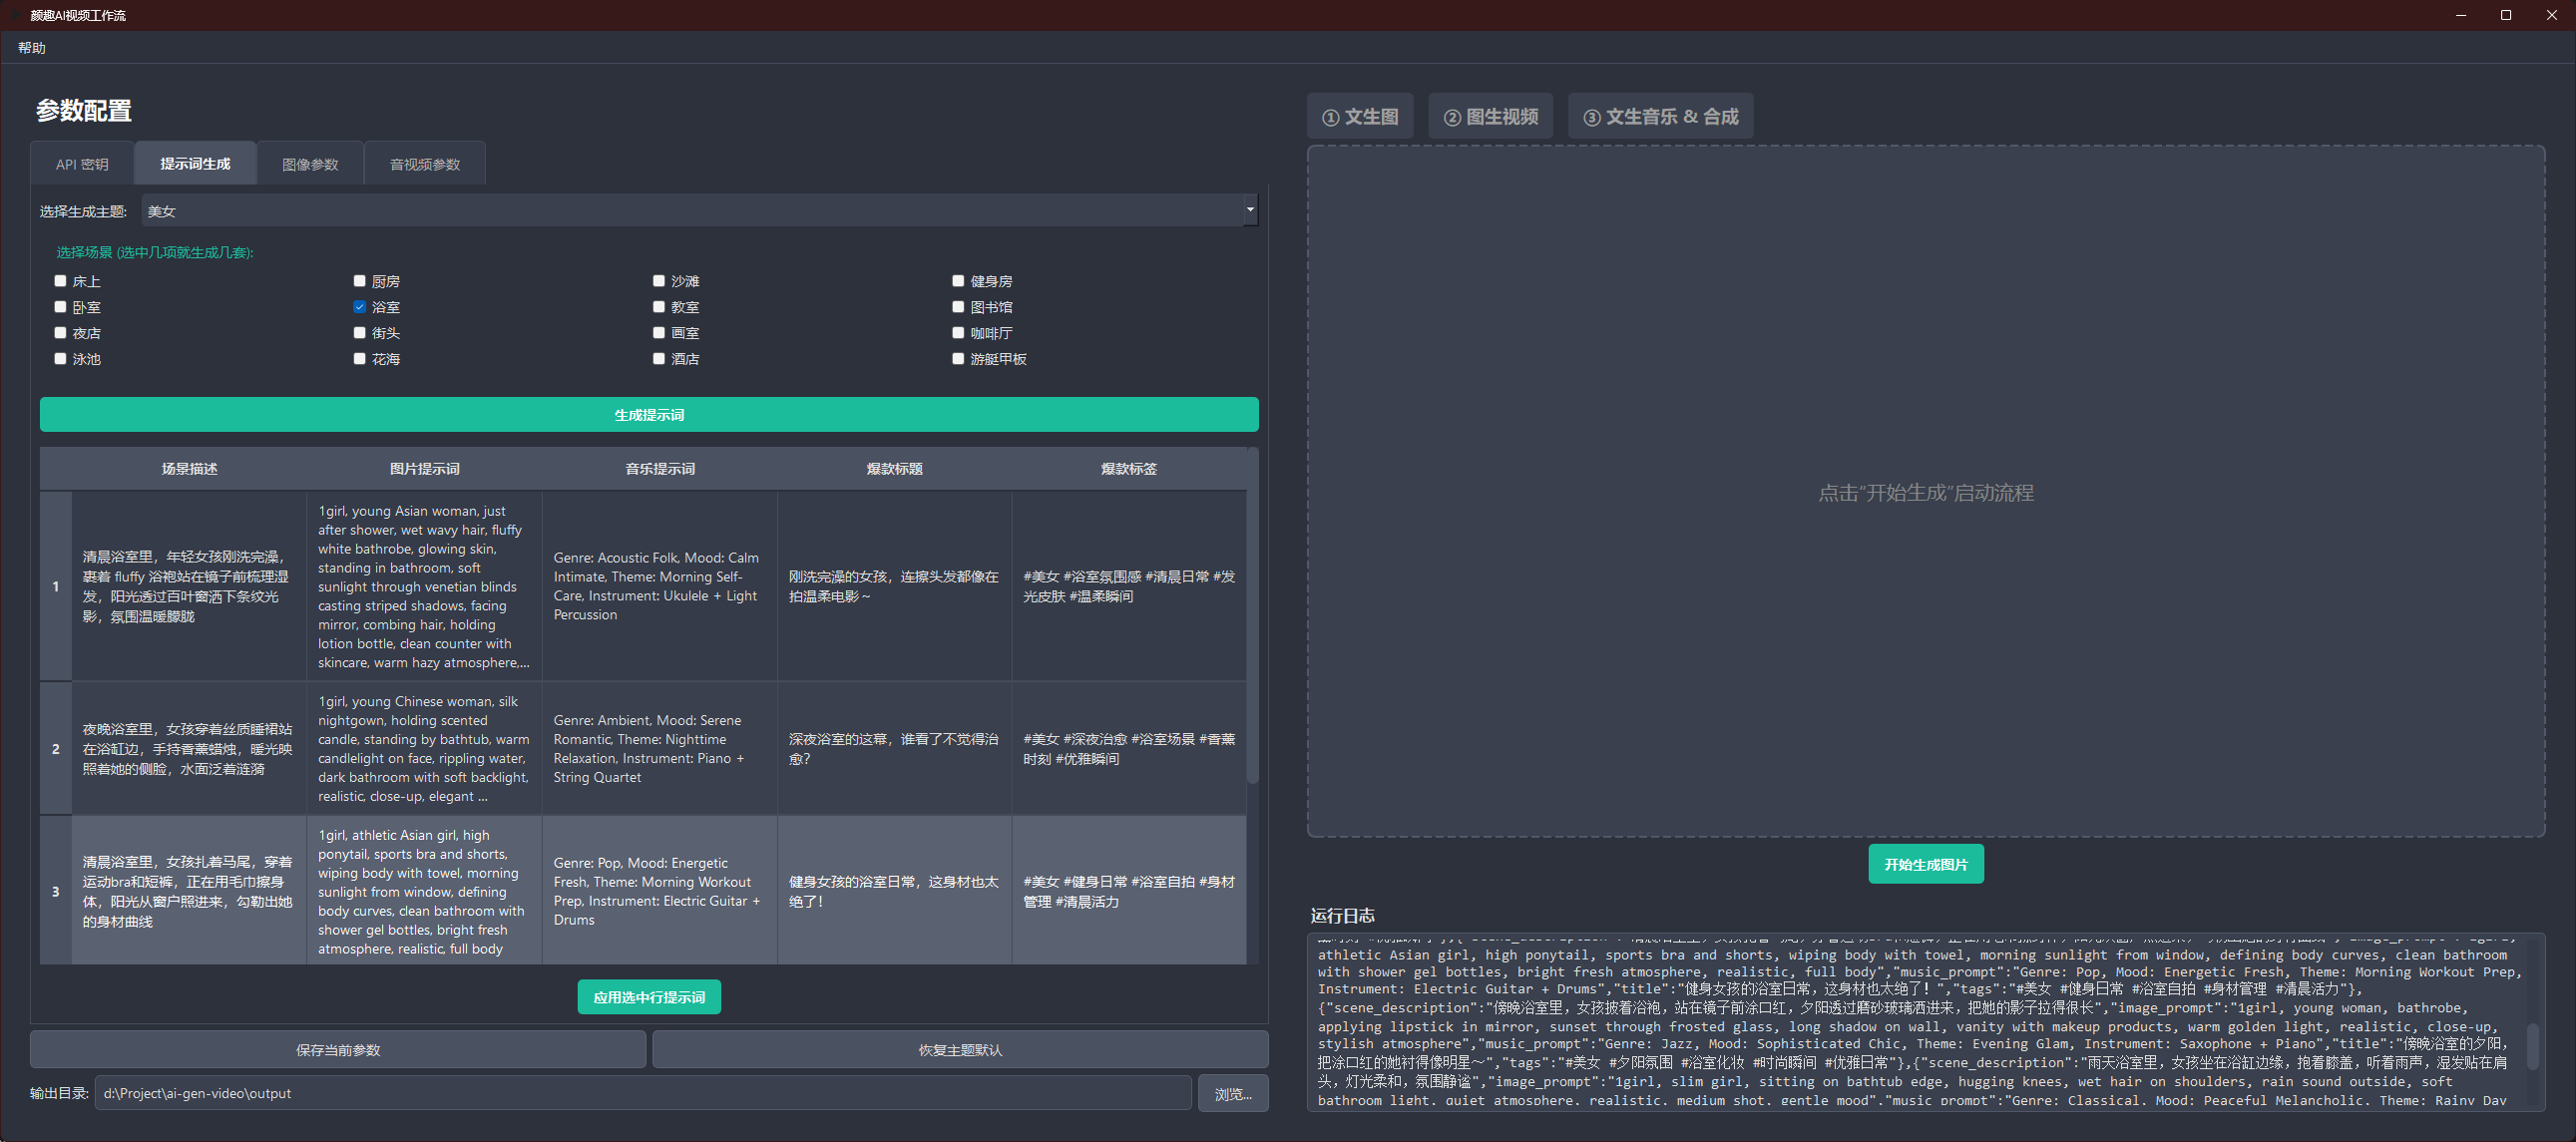Switch to the API 密钥 tab
2576x1142 pixels.
coord(82,164)
